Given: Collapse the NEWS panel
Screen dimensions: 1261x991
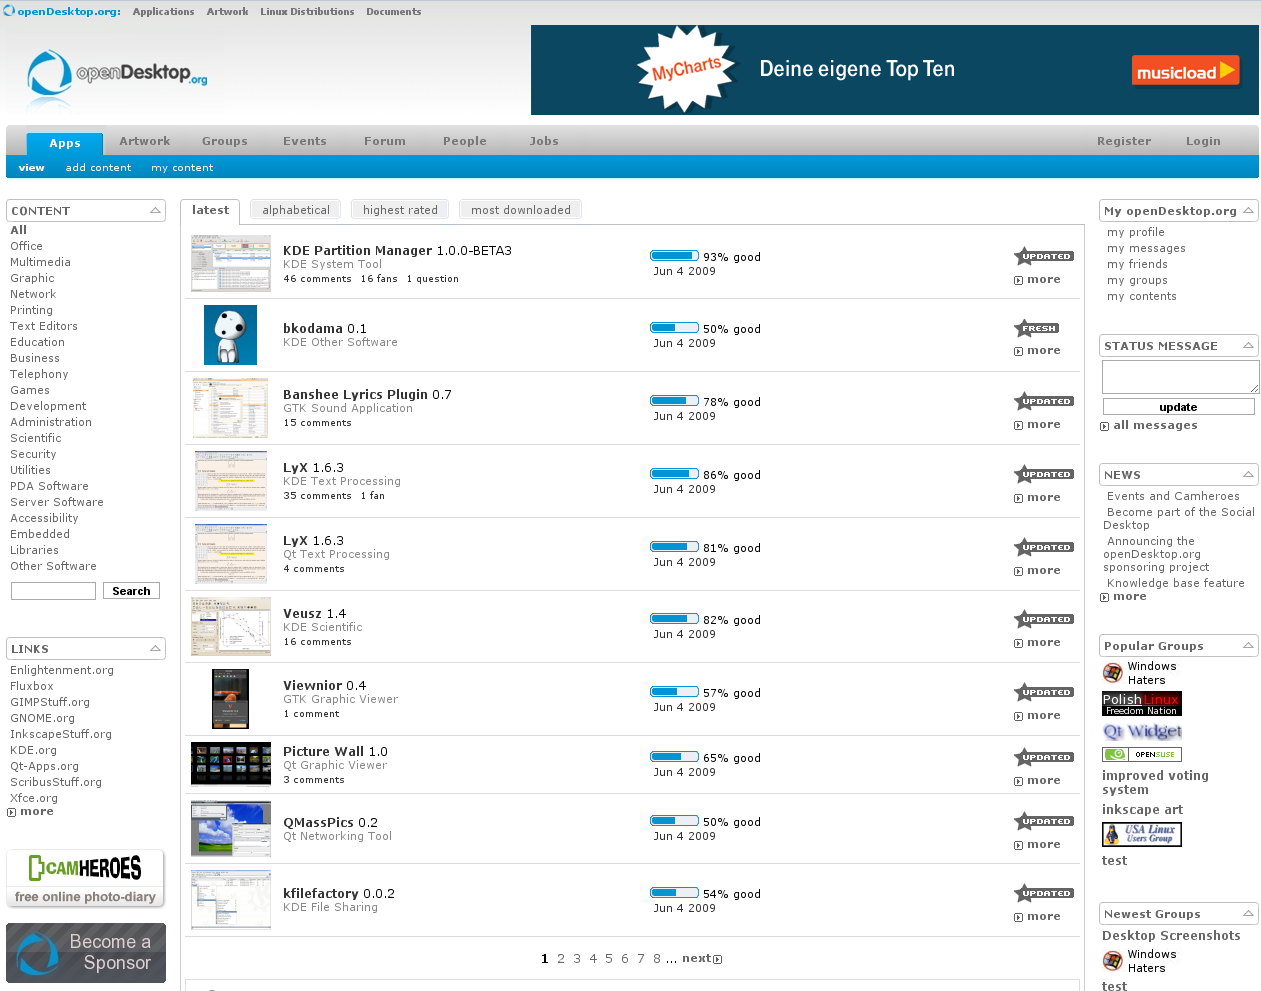Looking at the screenshot, I should 1248,474.
